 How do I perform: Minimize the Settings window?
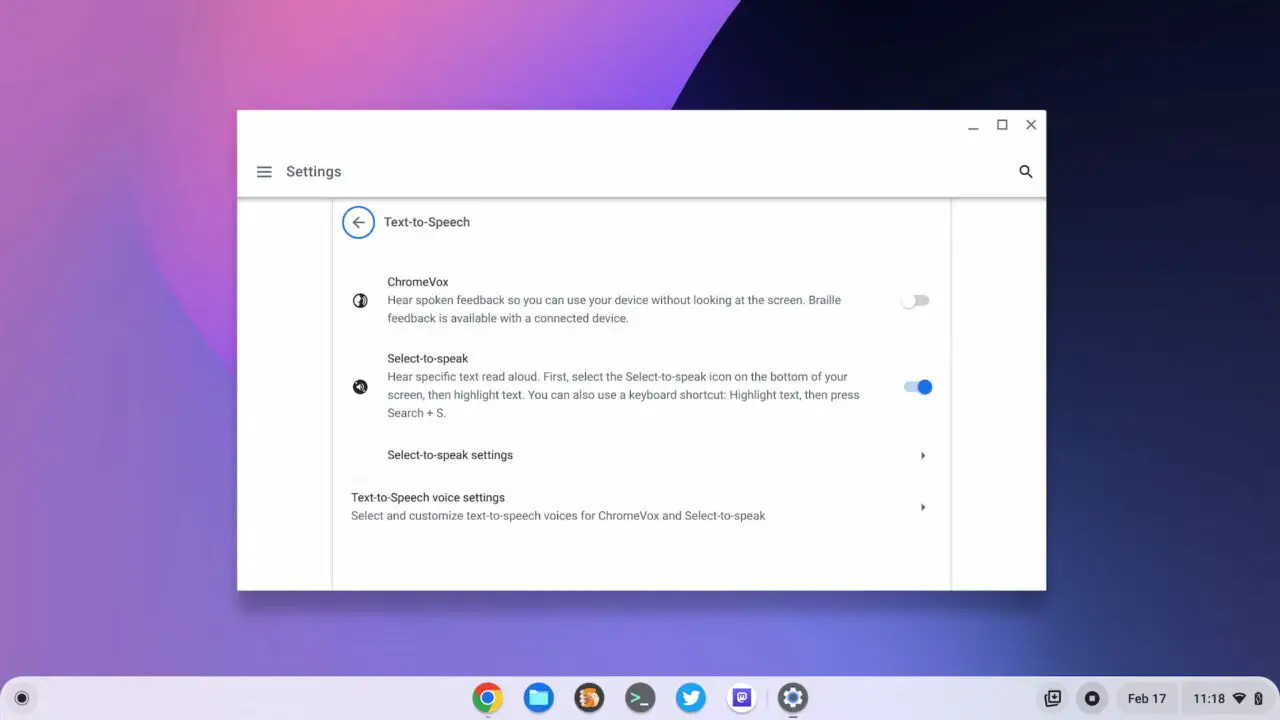tap(973, 125)
